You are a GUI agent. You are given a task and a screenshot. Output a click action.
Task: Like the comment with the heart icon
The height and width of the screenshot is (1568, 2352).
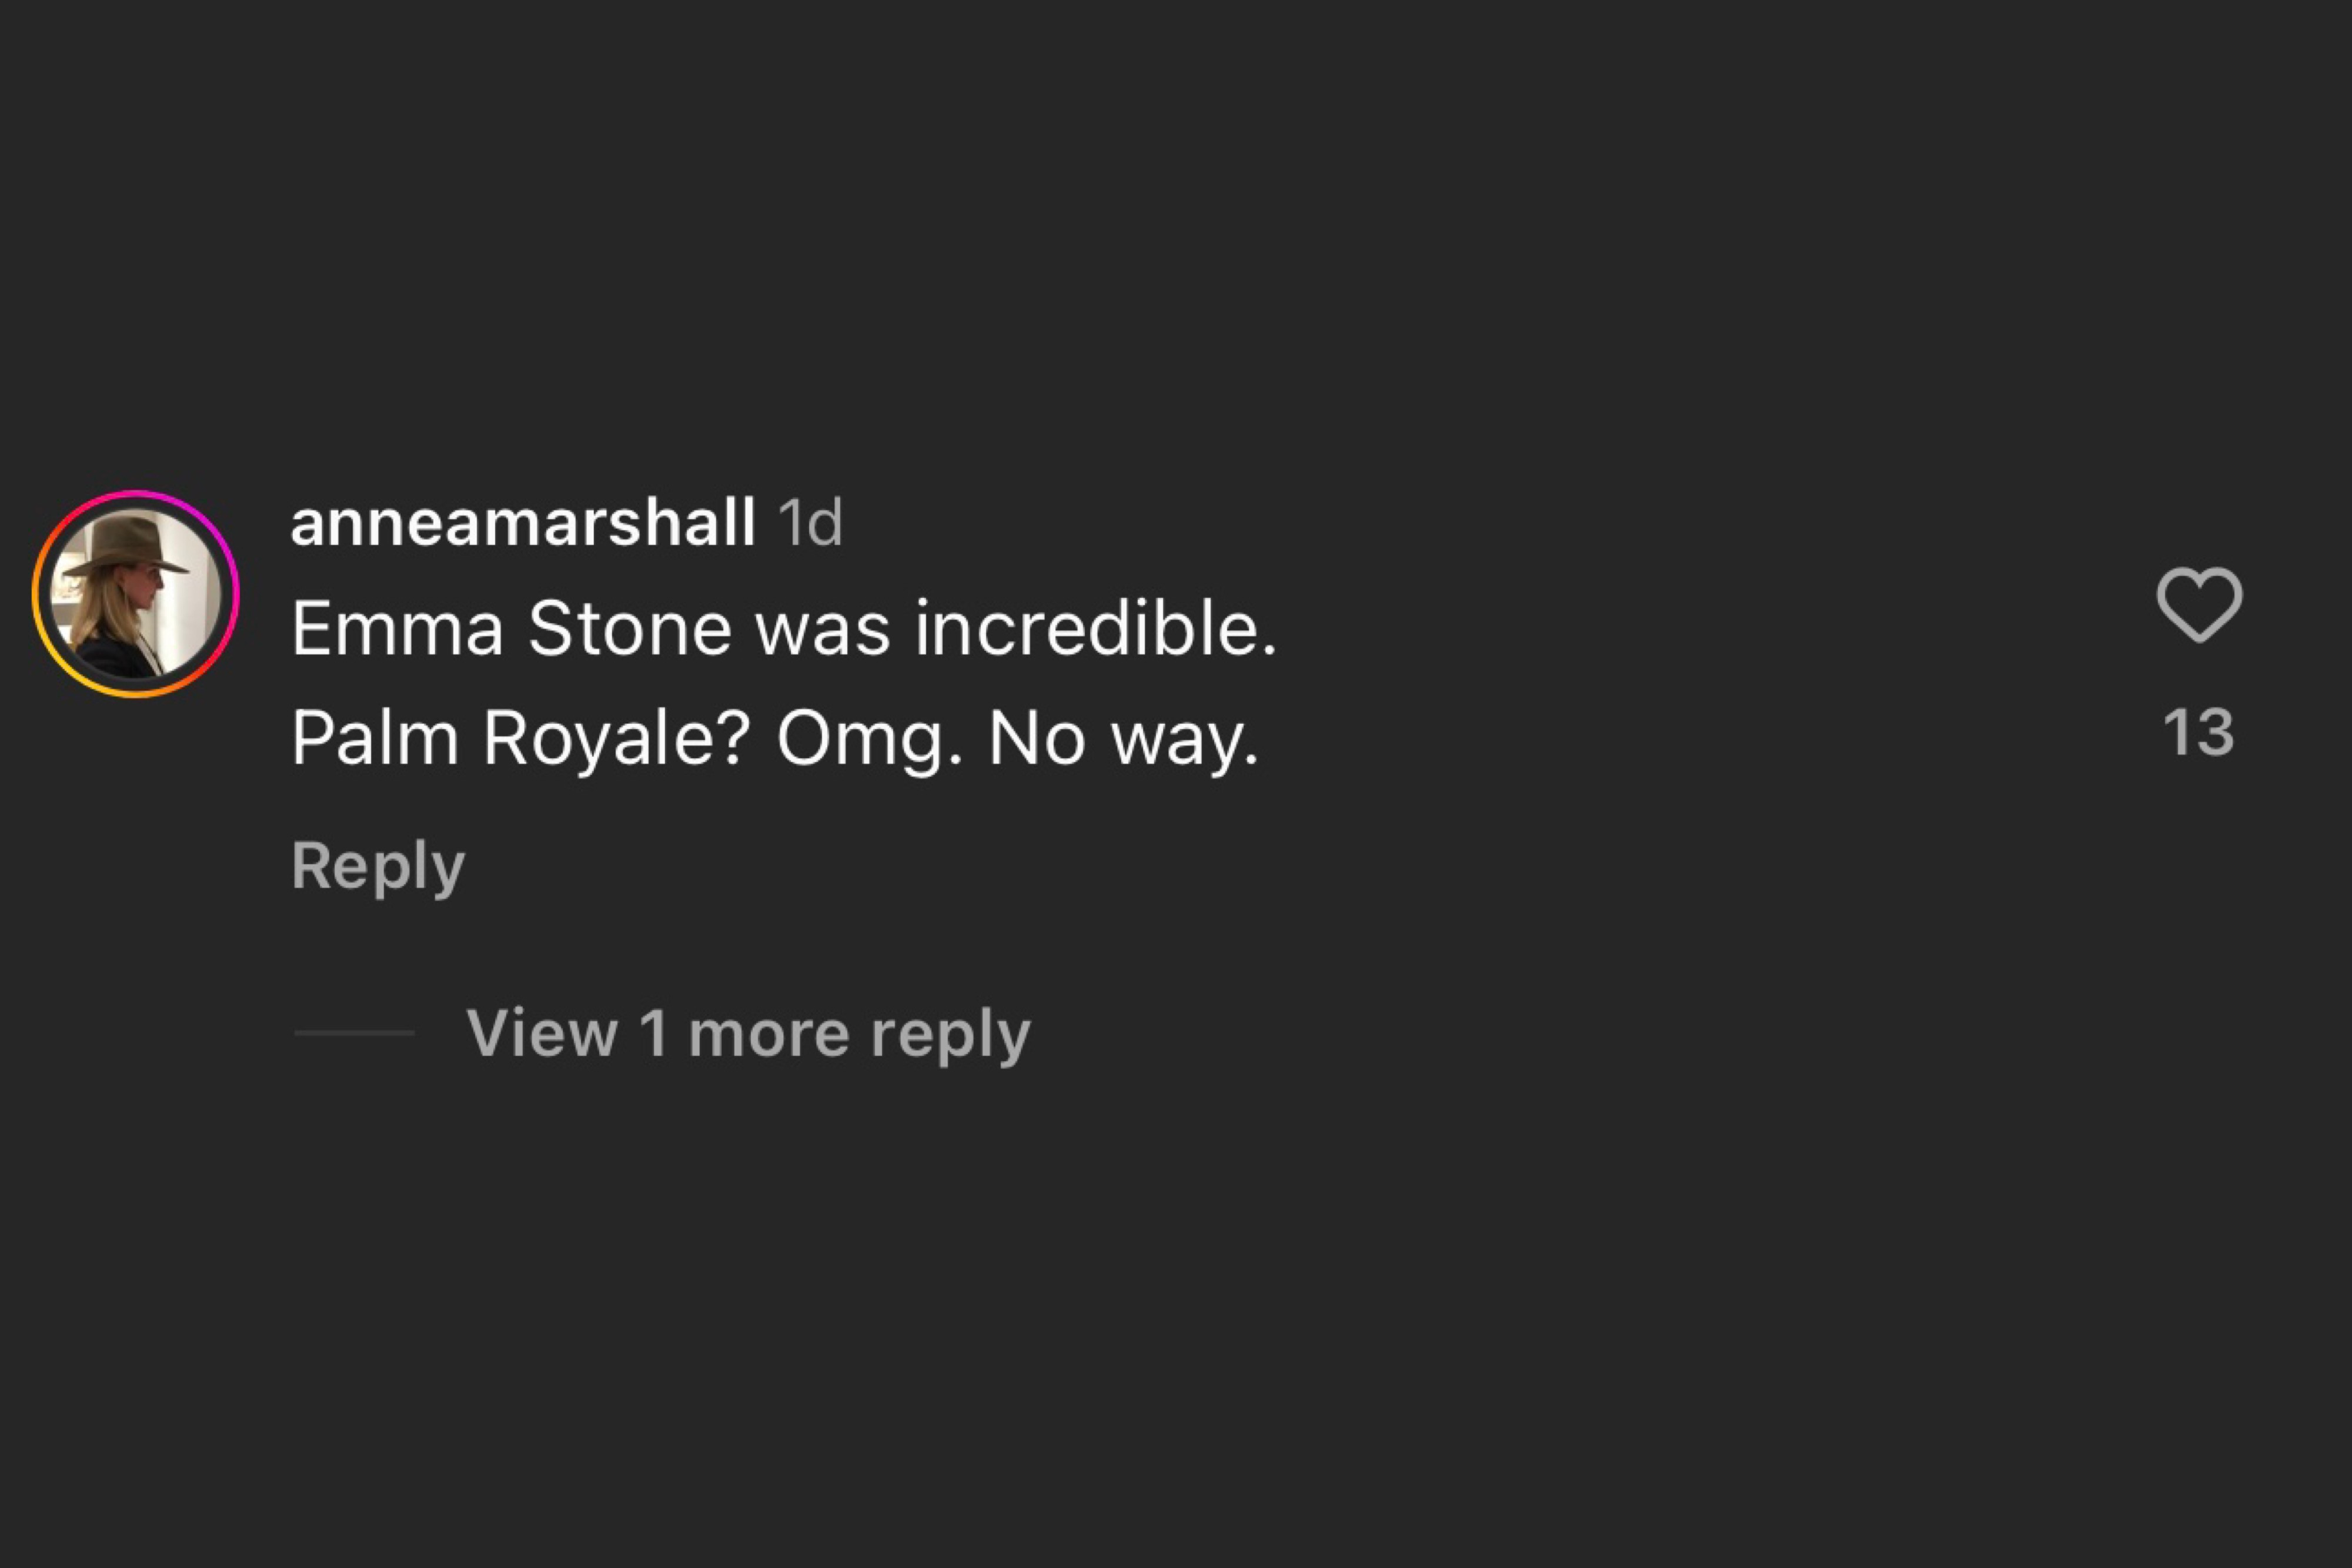coord(2199,604)
